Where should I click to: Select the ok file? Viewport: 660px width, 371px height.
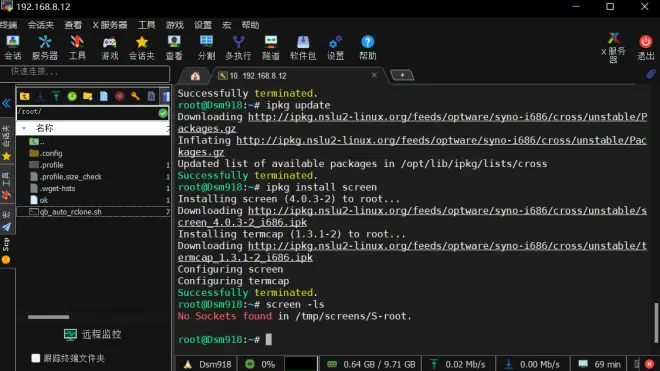39,200
